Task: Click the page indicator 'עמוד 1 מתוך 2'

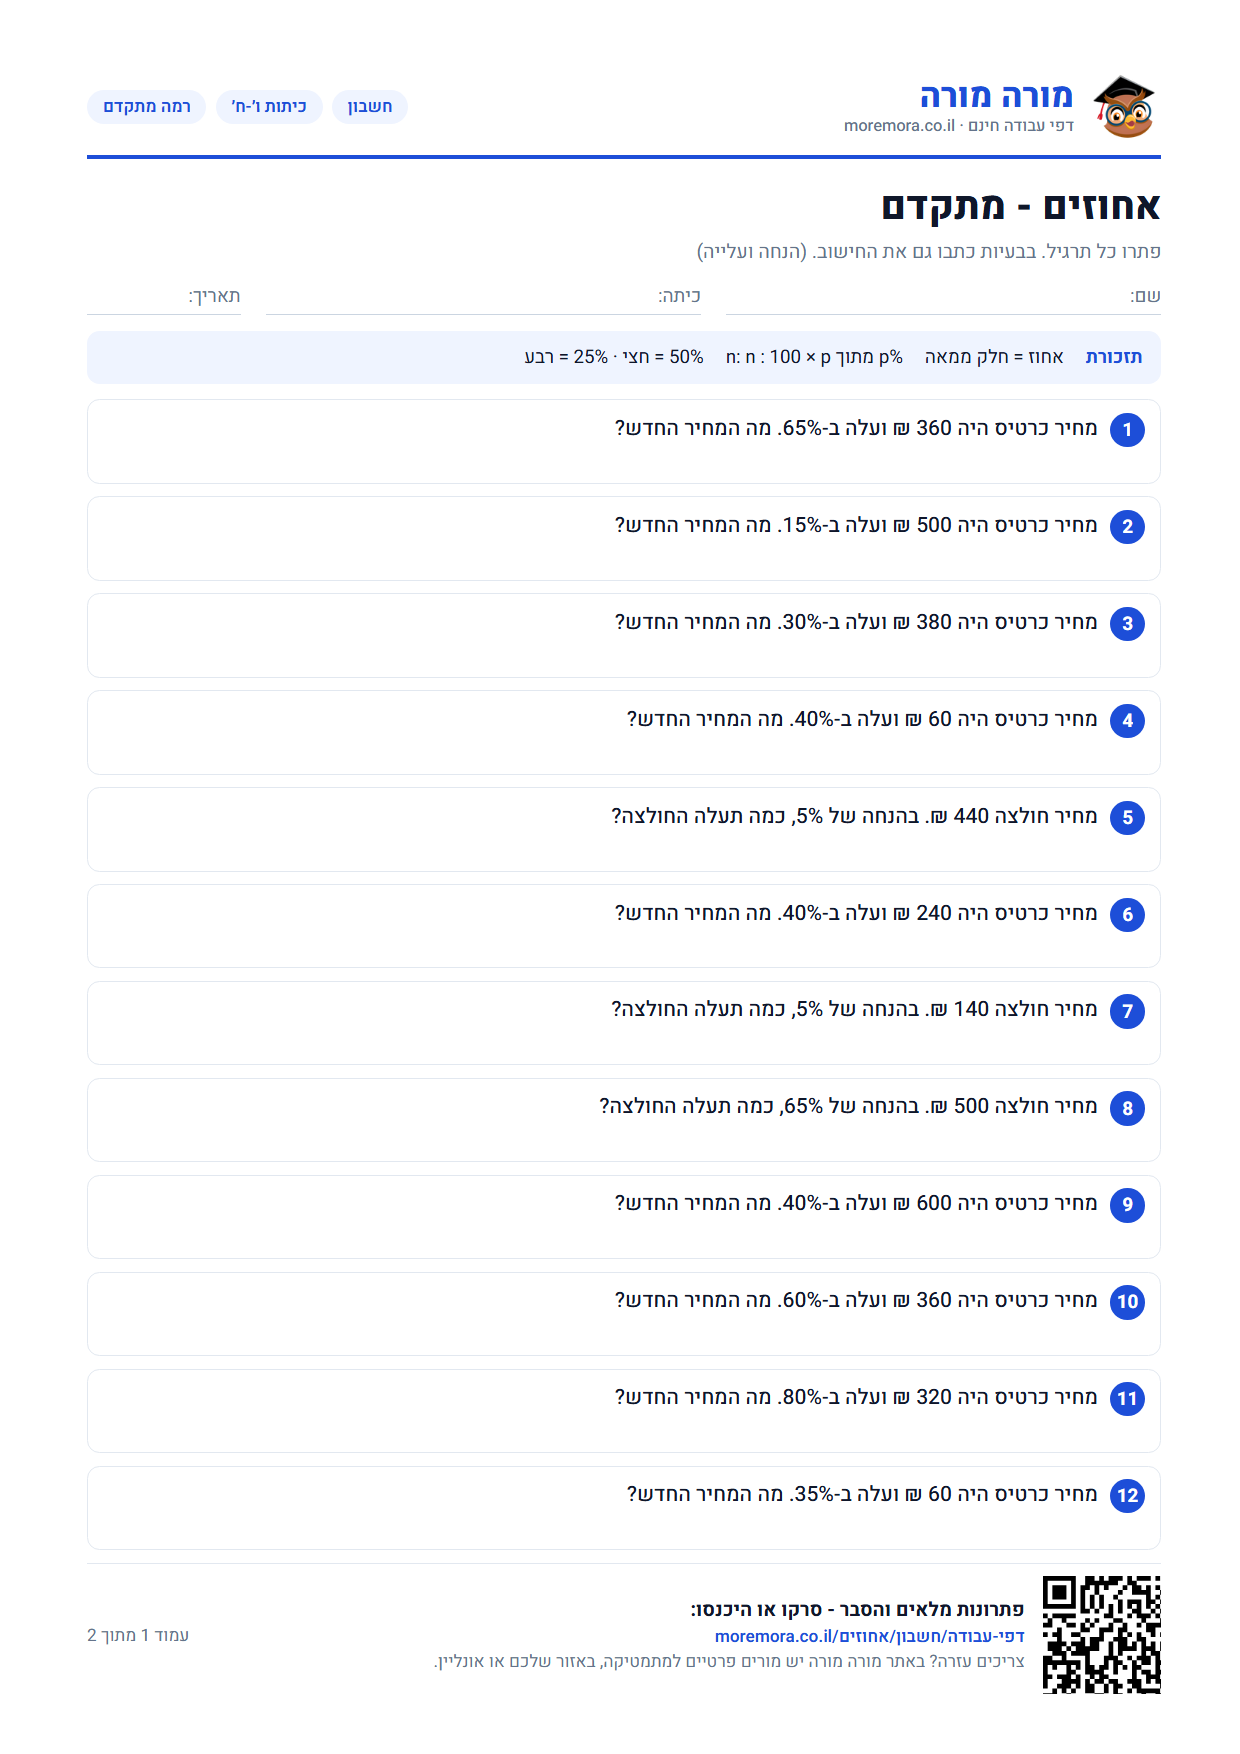Action: coord(138,1636)
